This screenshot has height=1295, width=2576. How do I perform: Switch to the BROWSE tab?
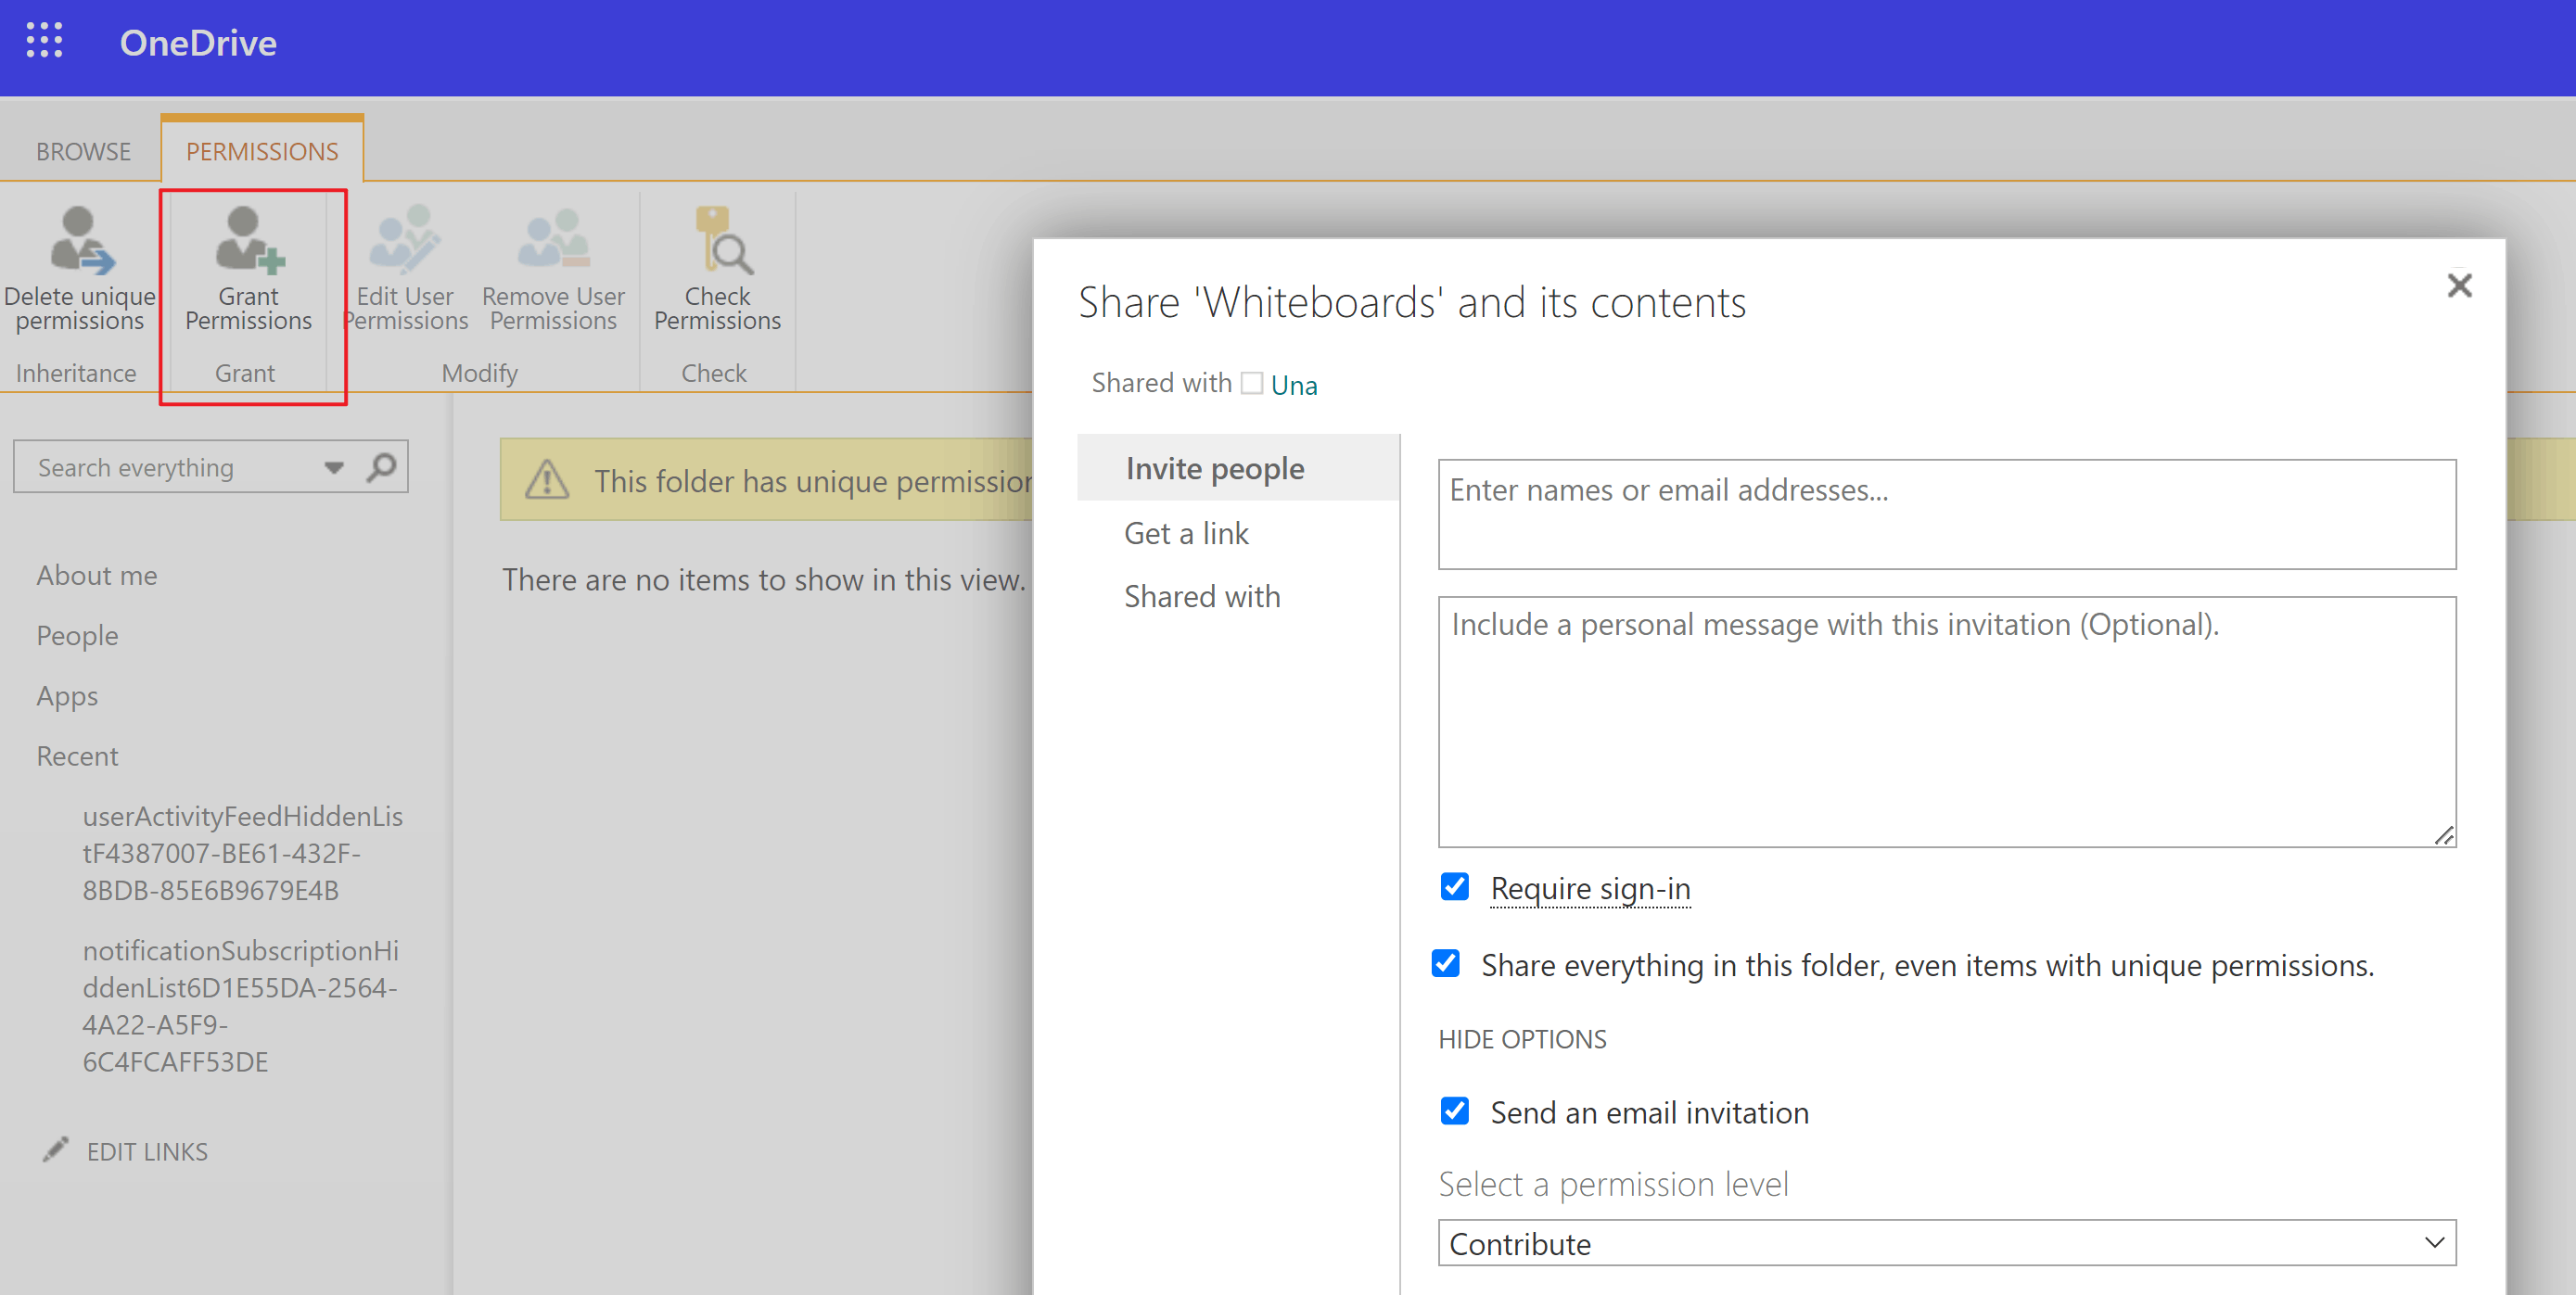click(x=82, y=151)
